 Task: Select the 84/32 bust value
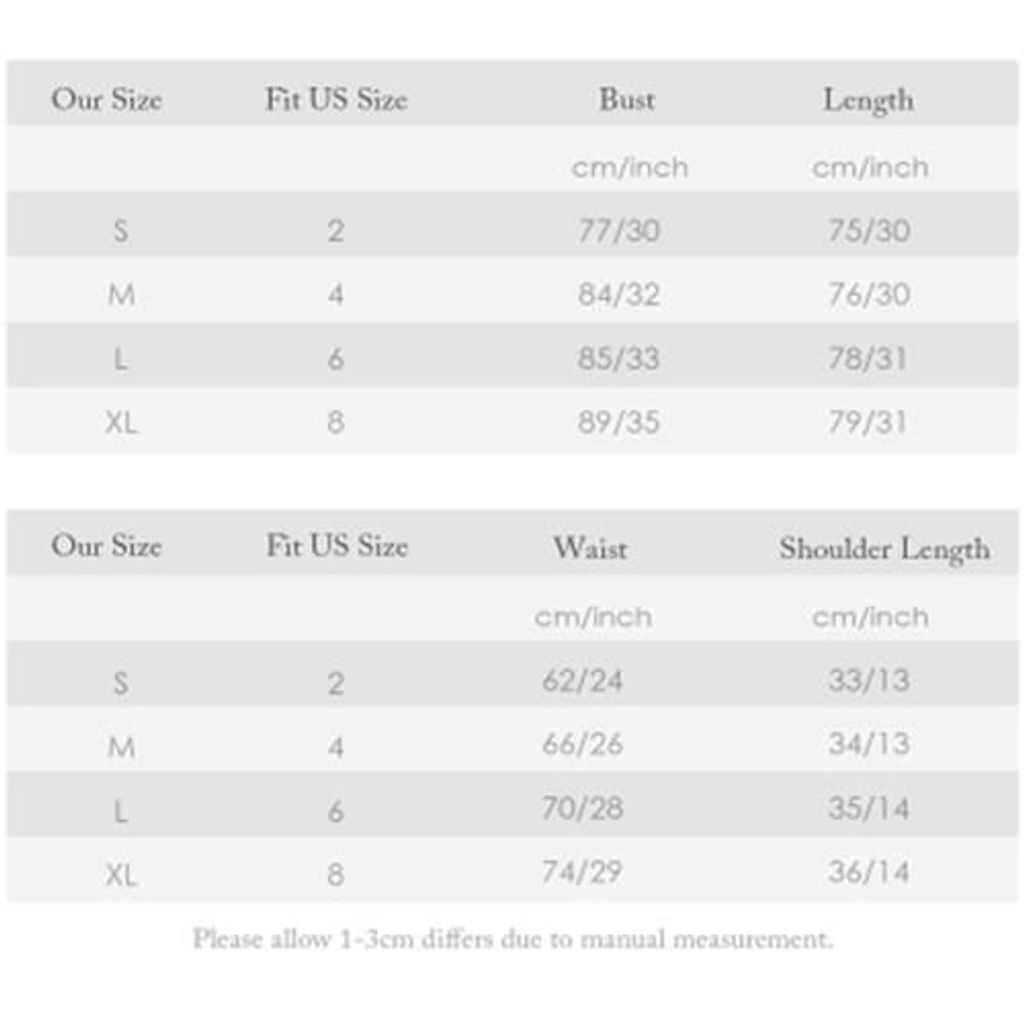pyautogui.click(x=619, y=295)
